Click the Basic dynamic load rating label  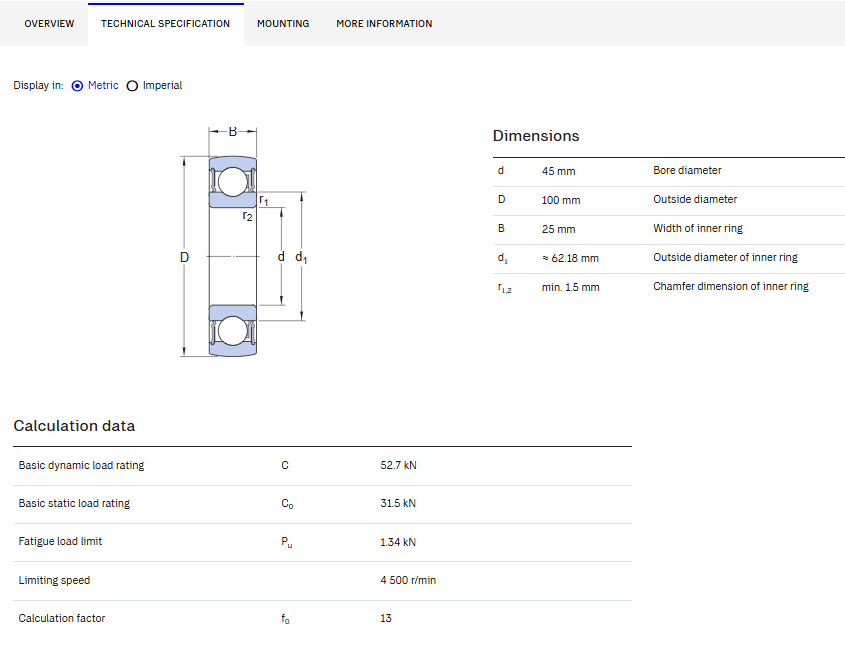tap(81, 465)
